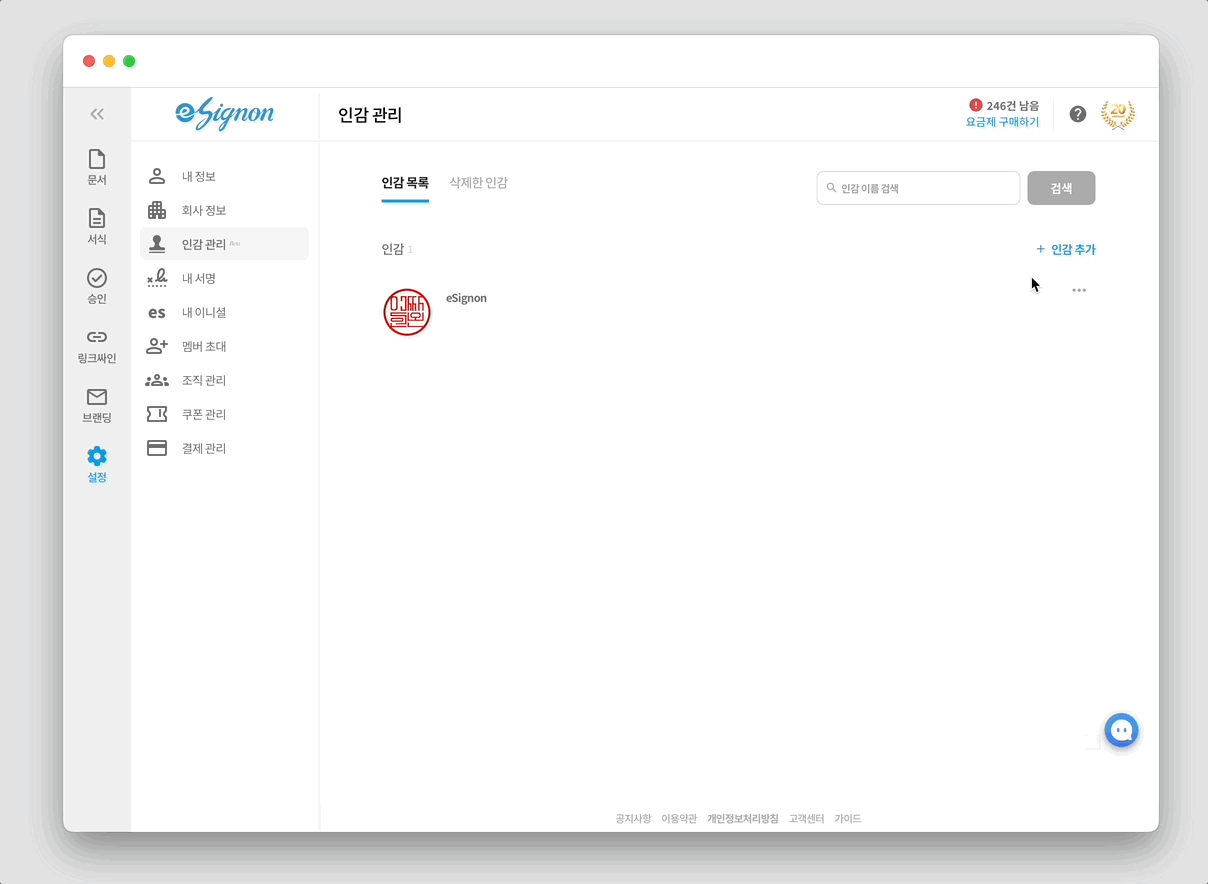This screenshot has height=884, width=1208.
Task: Open the 승인 approval section
Action: 97,286
